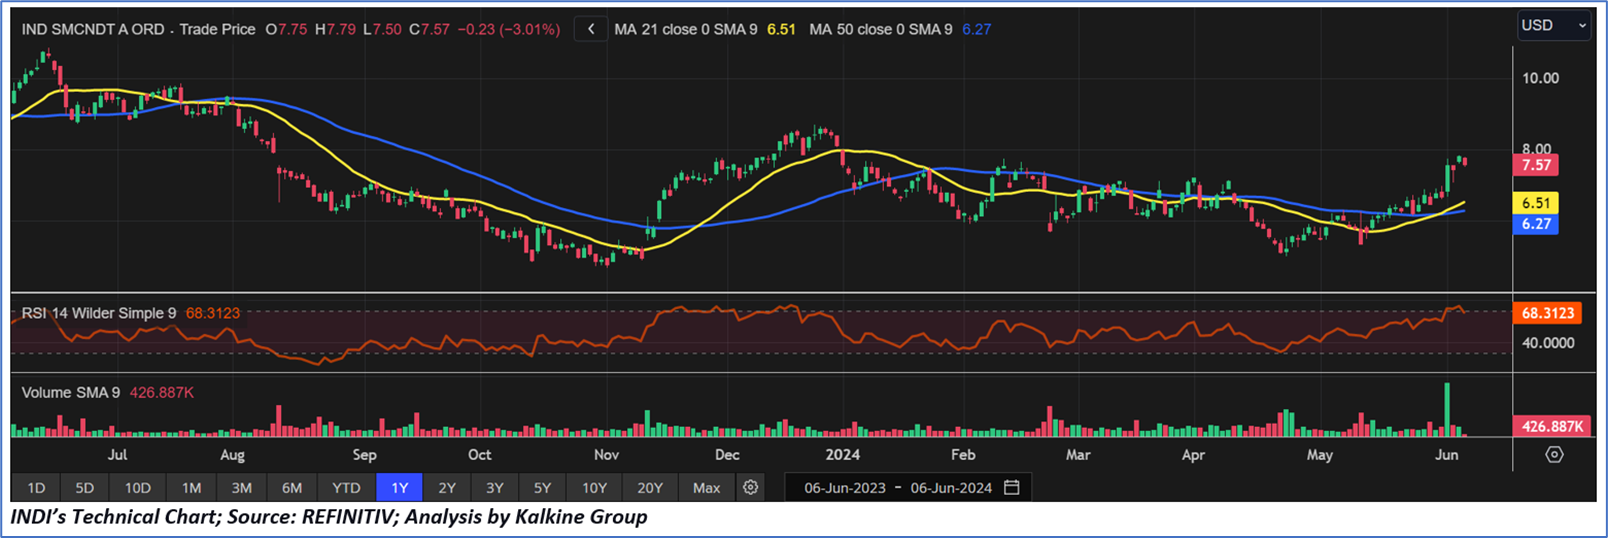The width and height of the screenshot is (1608, 538).
Task: Select the 6M time range
Action: (x=292, y=487)
